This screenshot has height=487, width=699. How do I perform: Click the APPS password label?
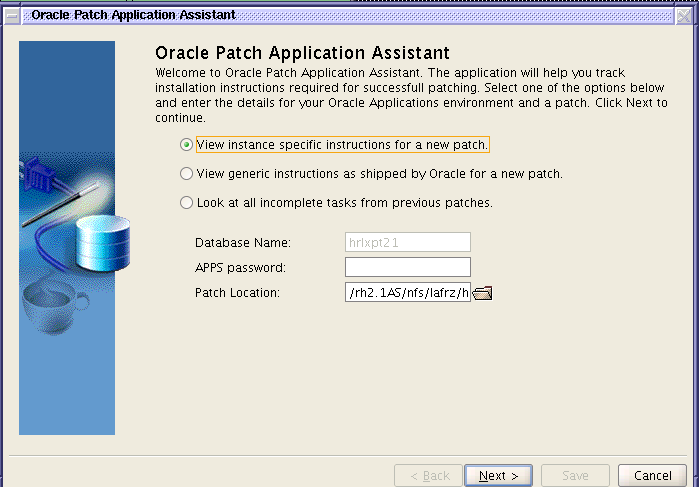240,268
